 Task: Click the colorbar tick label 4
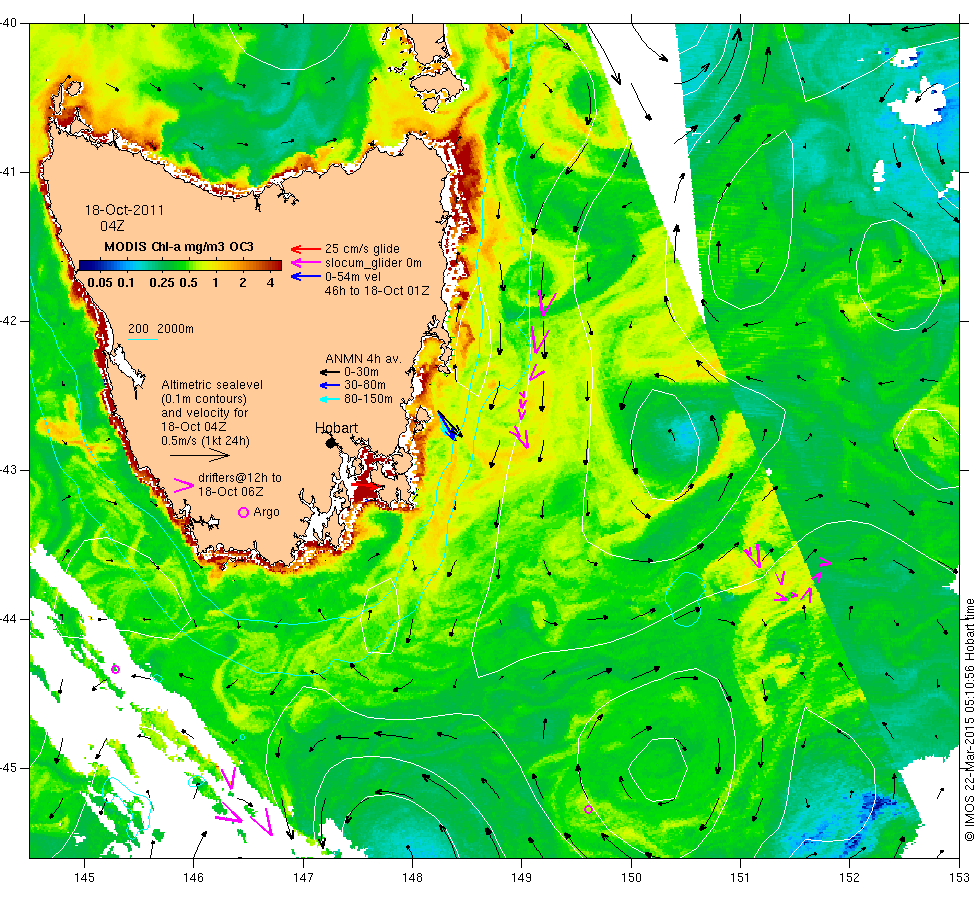pos(271,282)
